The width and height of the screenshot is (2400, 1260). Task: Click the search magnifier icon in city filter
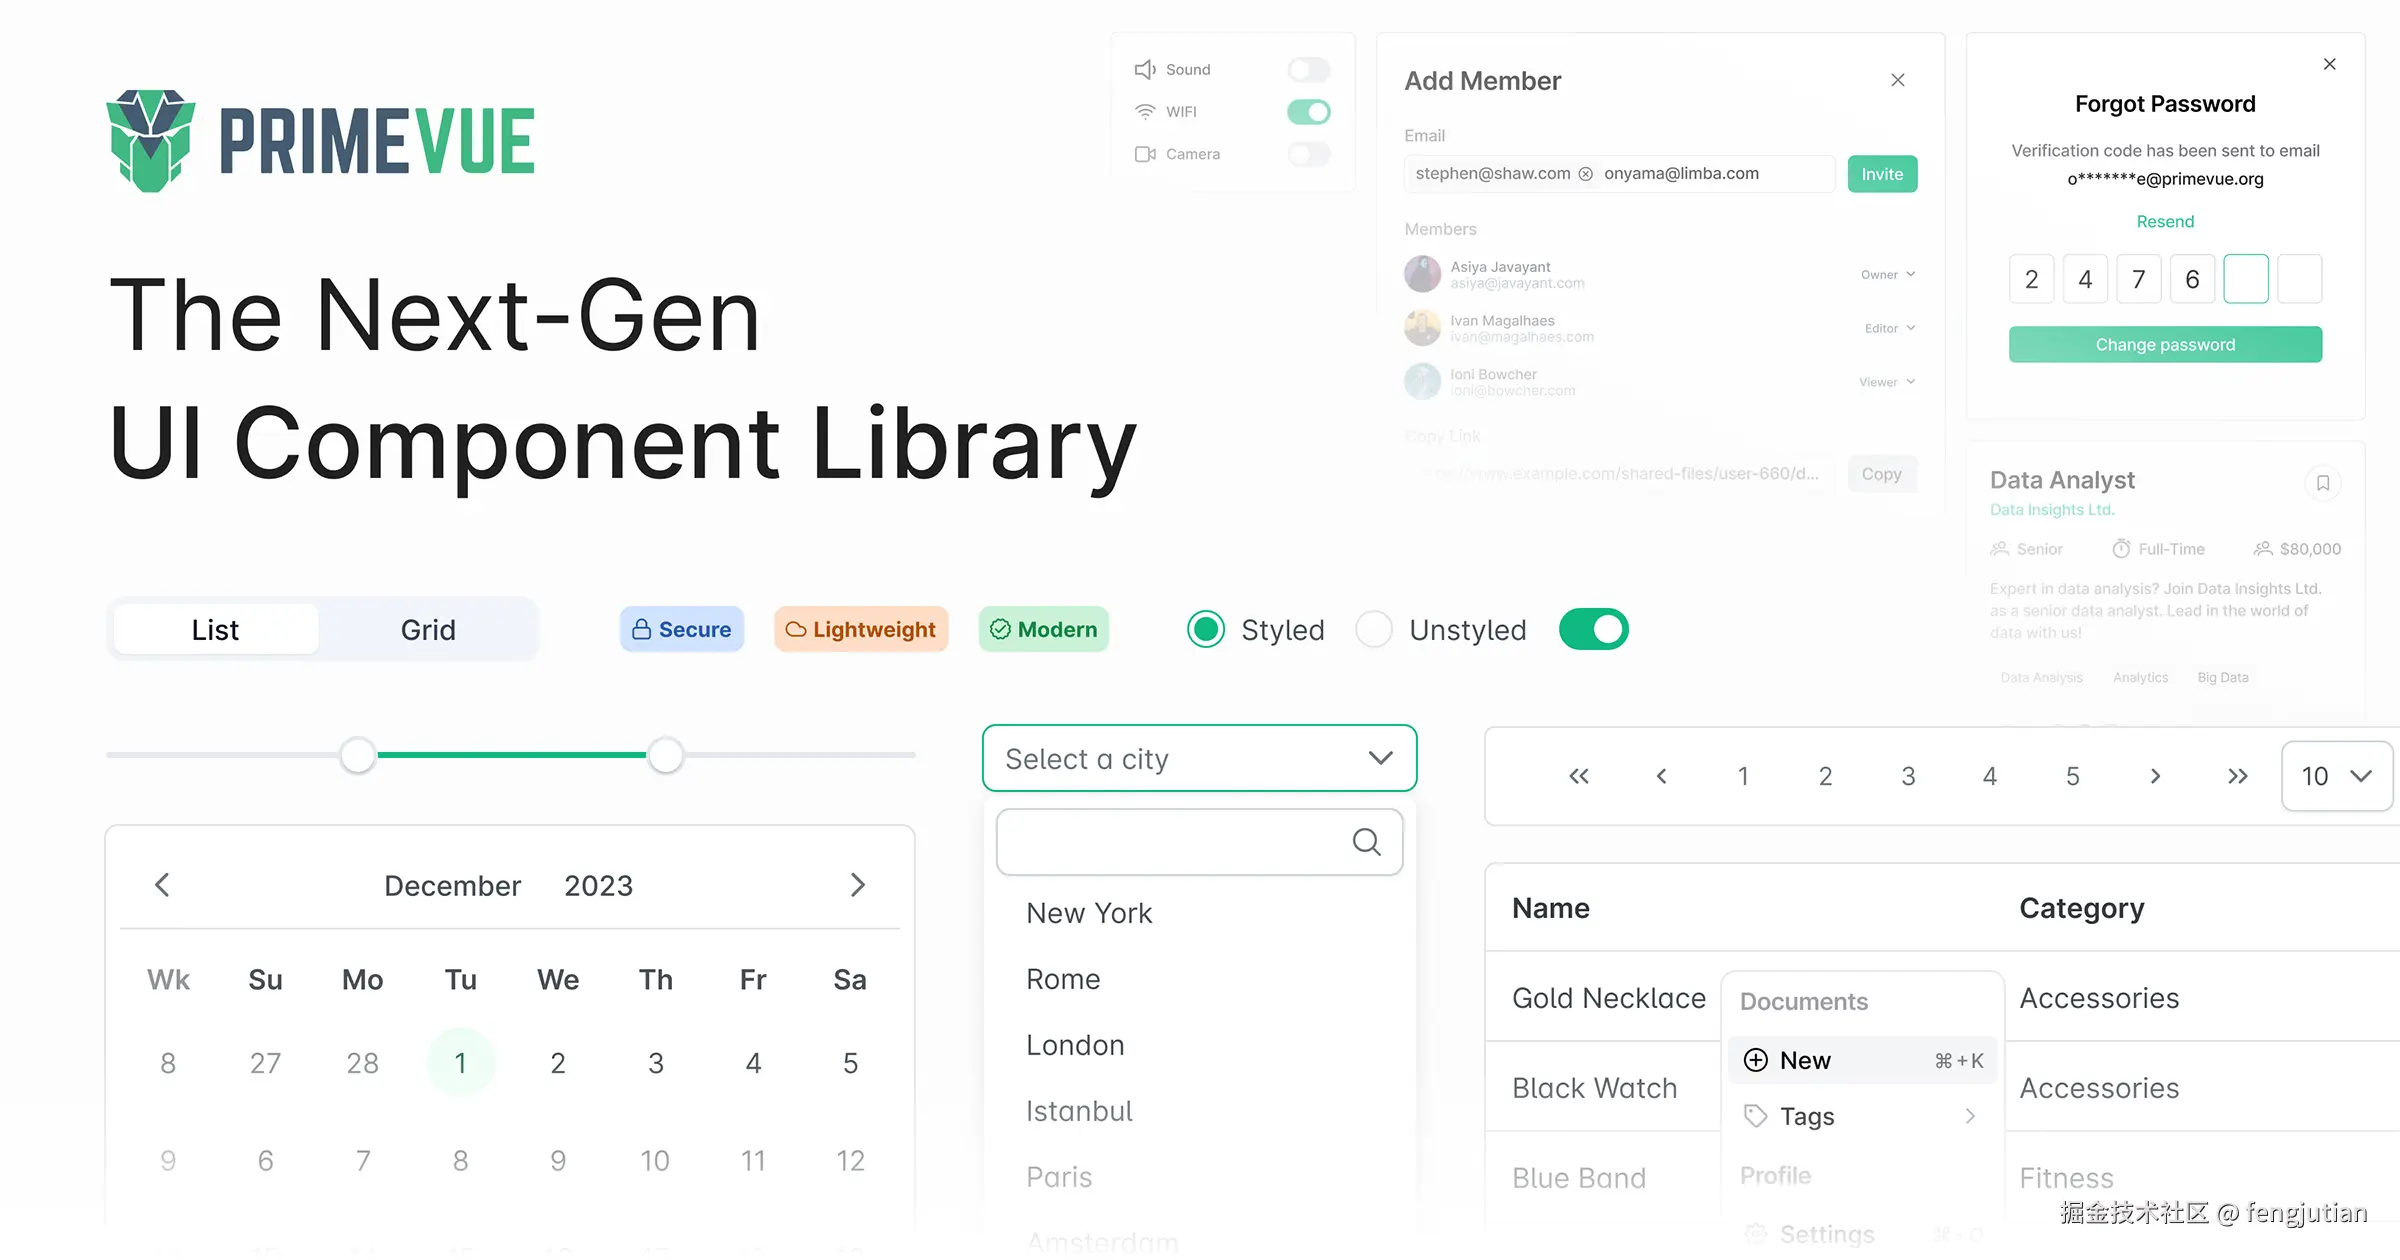[x=1366, y=842]
